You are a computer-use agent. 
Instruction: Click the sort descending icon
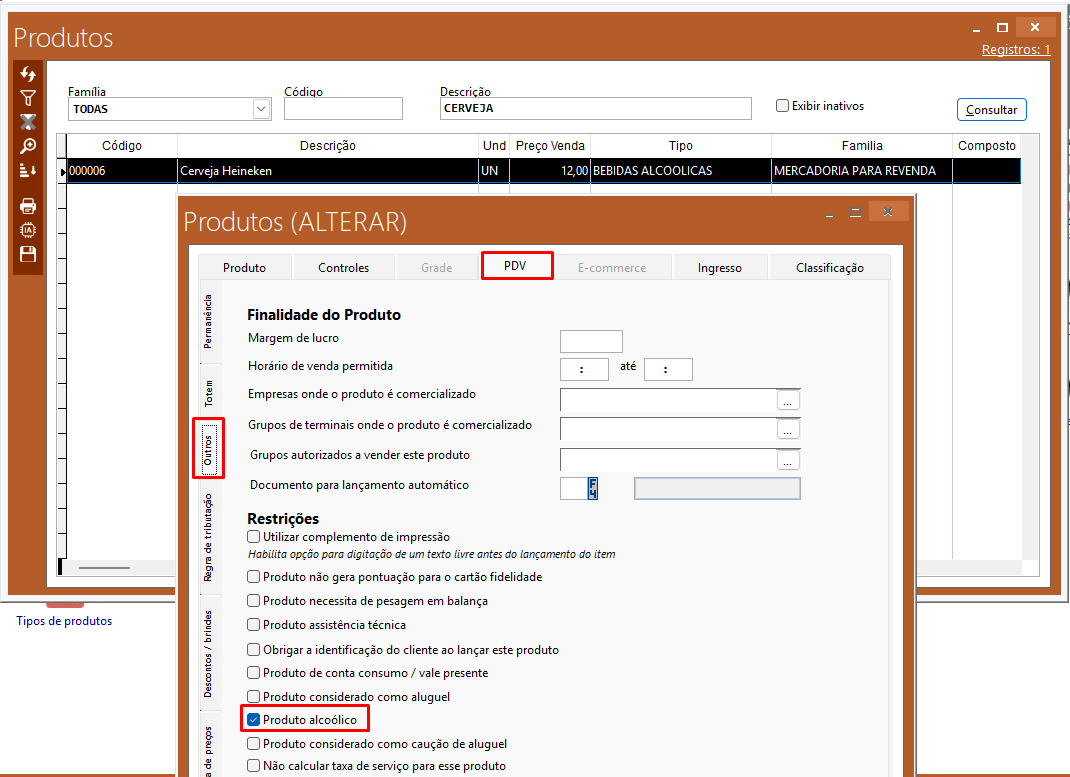coord(28,171)
